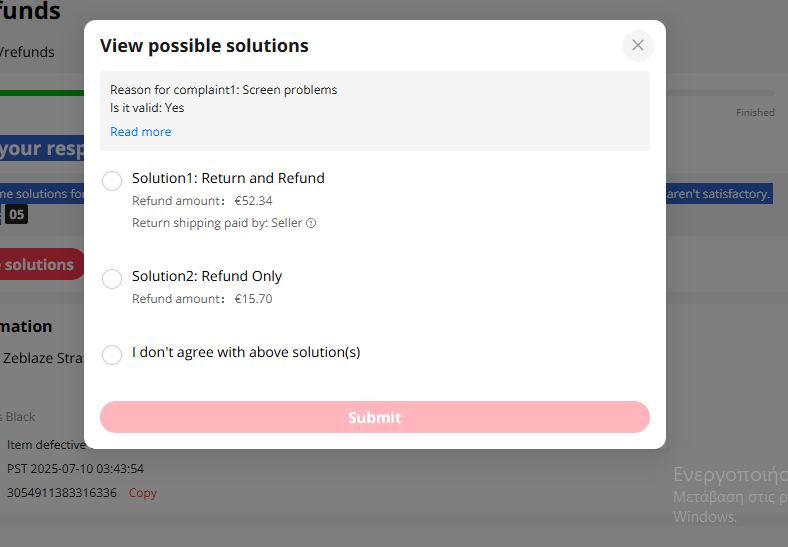Choose I don't agree radio option
Image resolution: width=788 pixels, height=547 pixels.
[x=112, y=355]
